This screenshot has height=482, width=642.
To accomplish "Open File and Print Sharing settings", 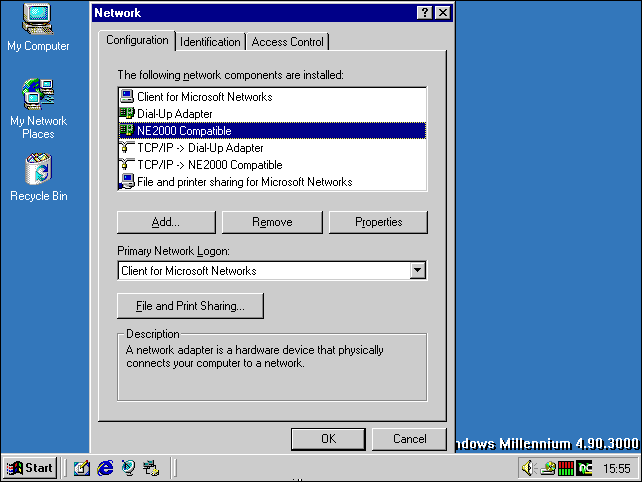I will coord(190,305).
